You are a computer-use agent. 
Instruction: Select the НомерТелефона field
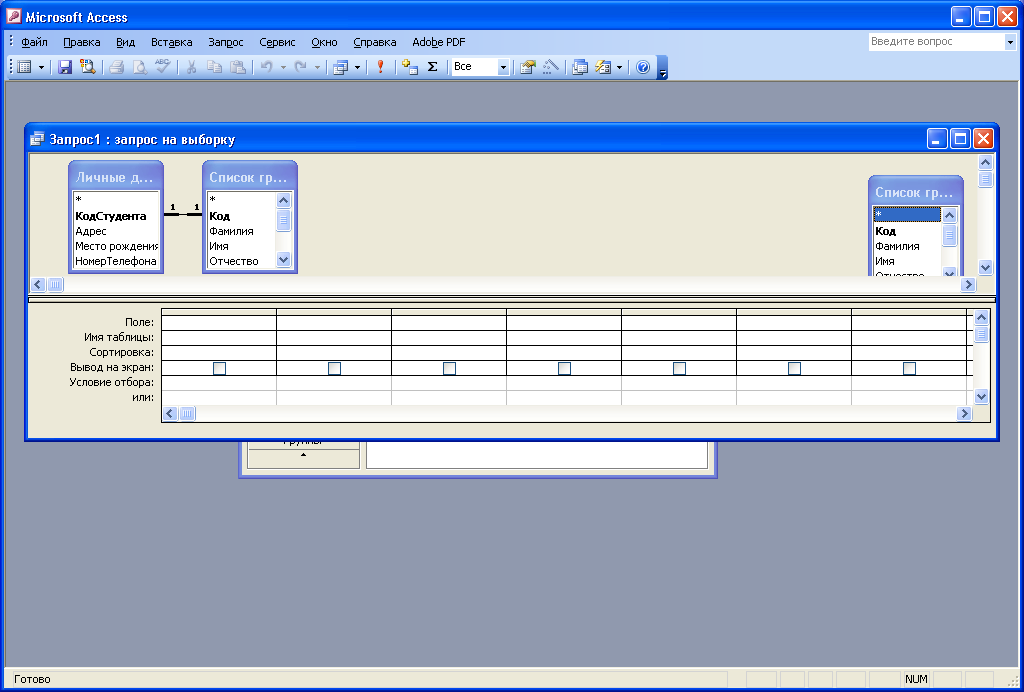116,261
